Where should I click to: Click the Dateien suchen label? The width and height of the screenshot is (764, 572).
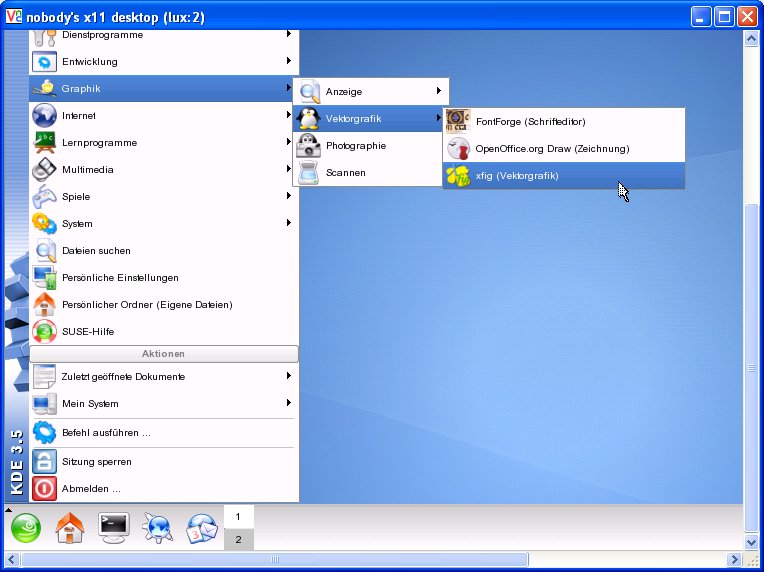96,251
